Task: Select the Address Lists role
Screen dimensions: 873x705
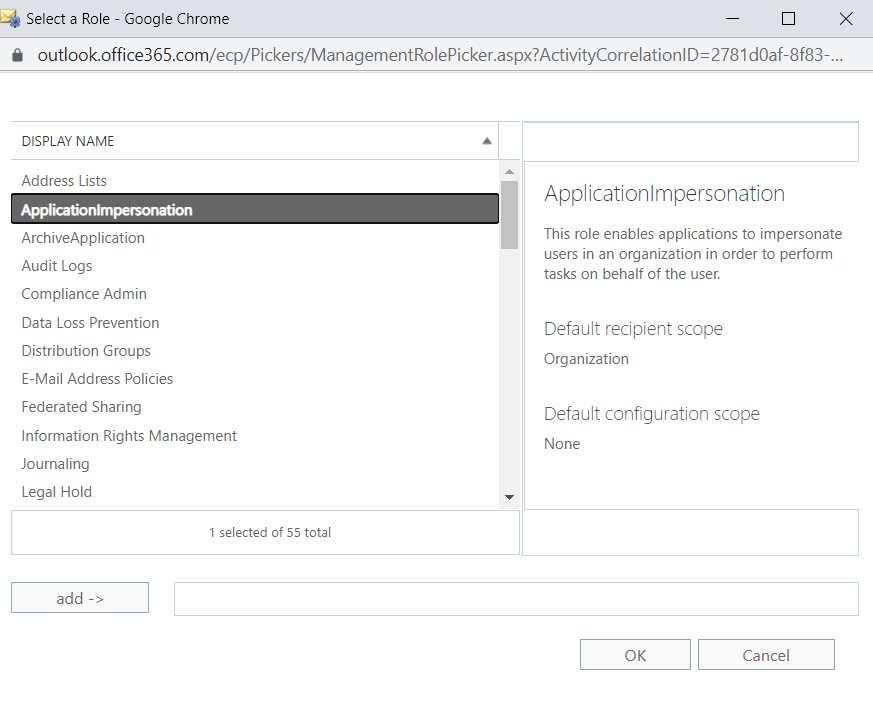Action: coord(64,181)
